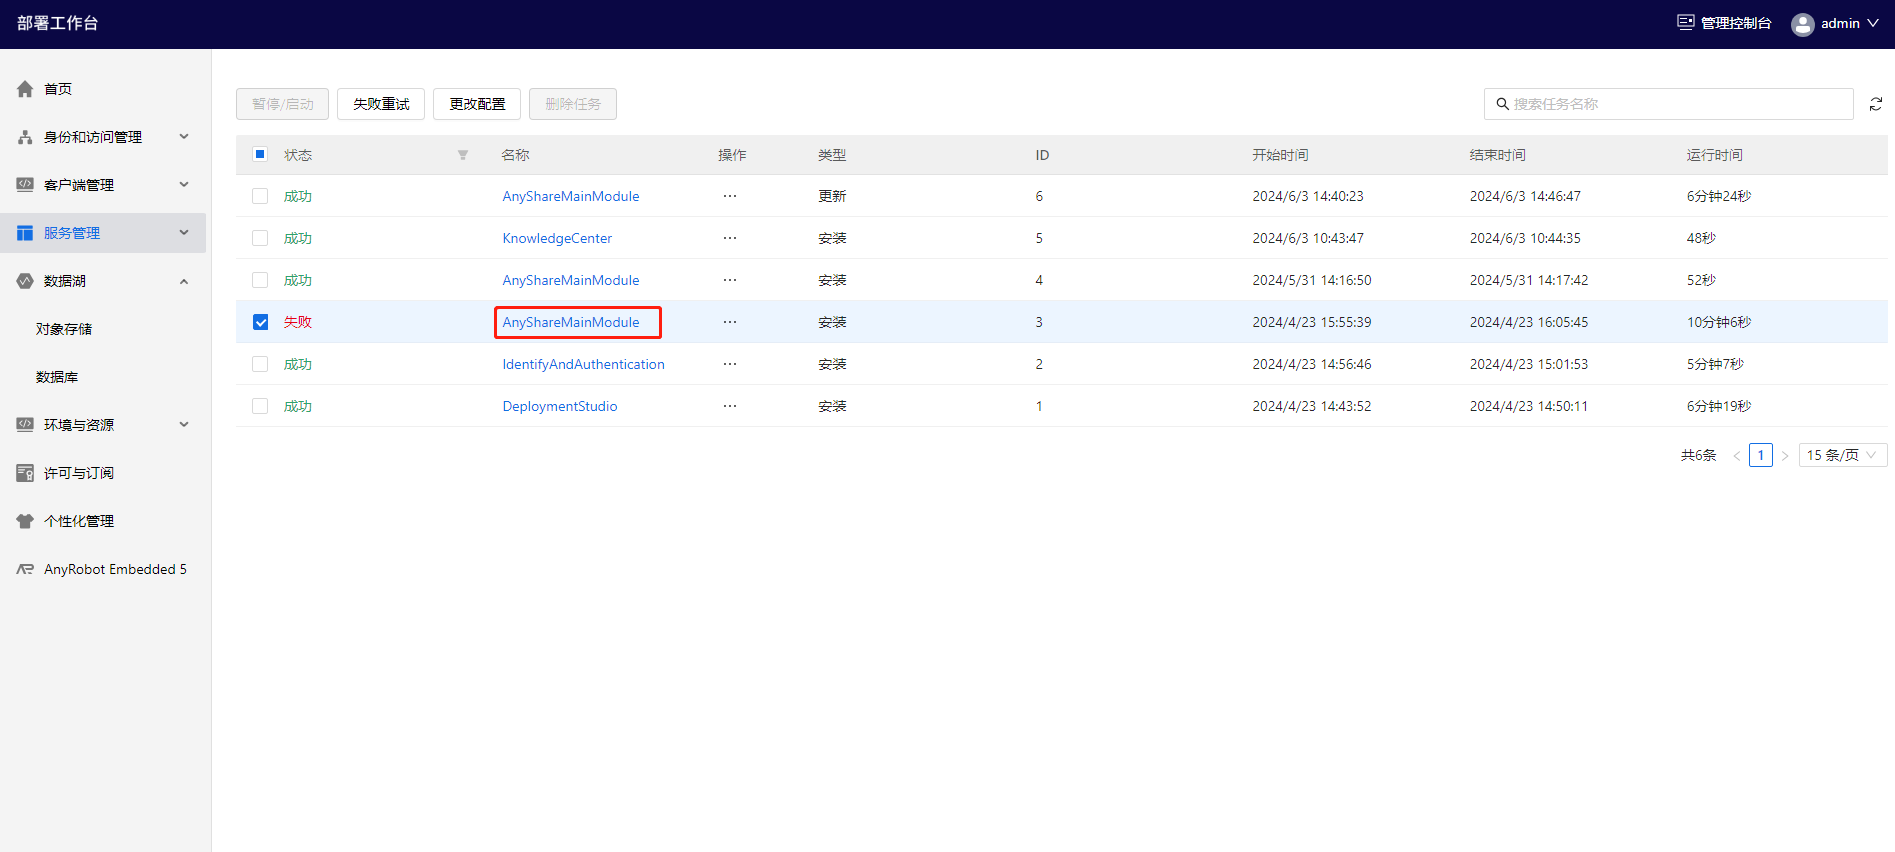
Task: Click the 个性化管理 shirt icon
Action: point(25,521)
